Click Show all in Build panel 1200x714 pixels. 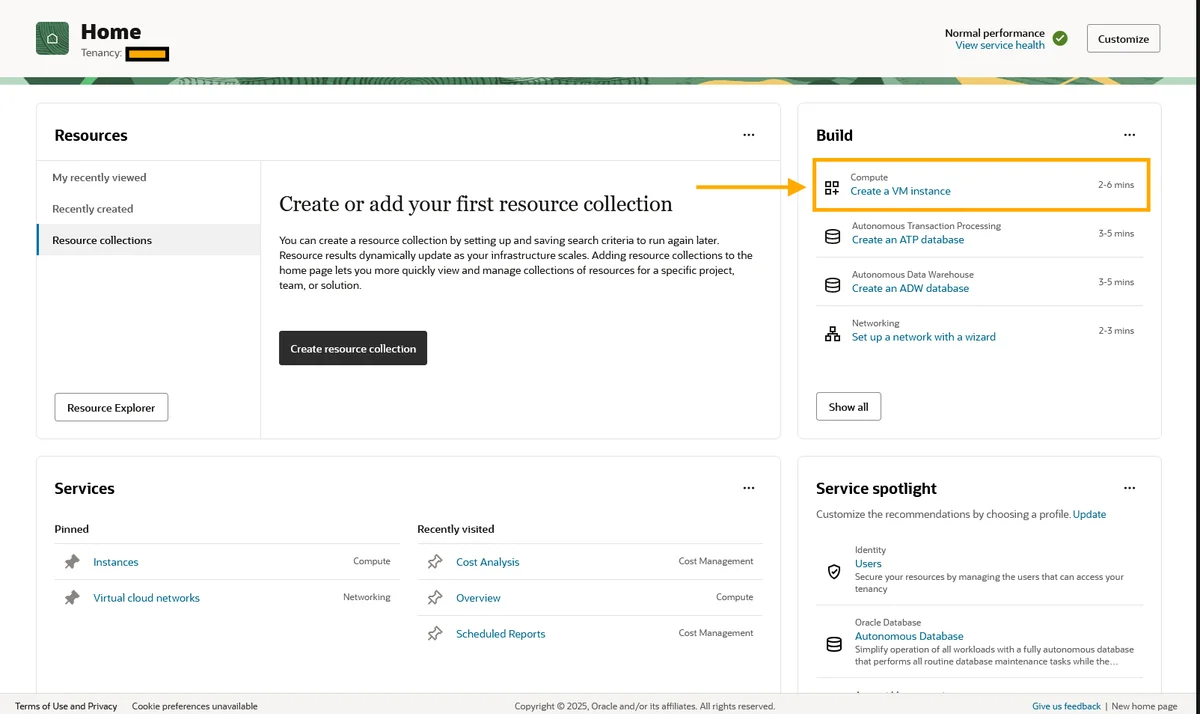[x=849, y=407]
